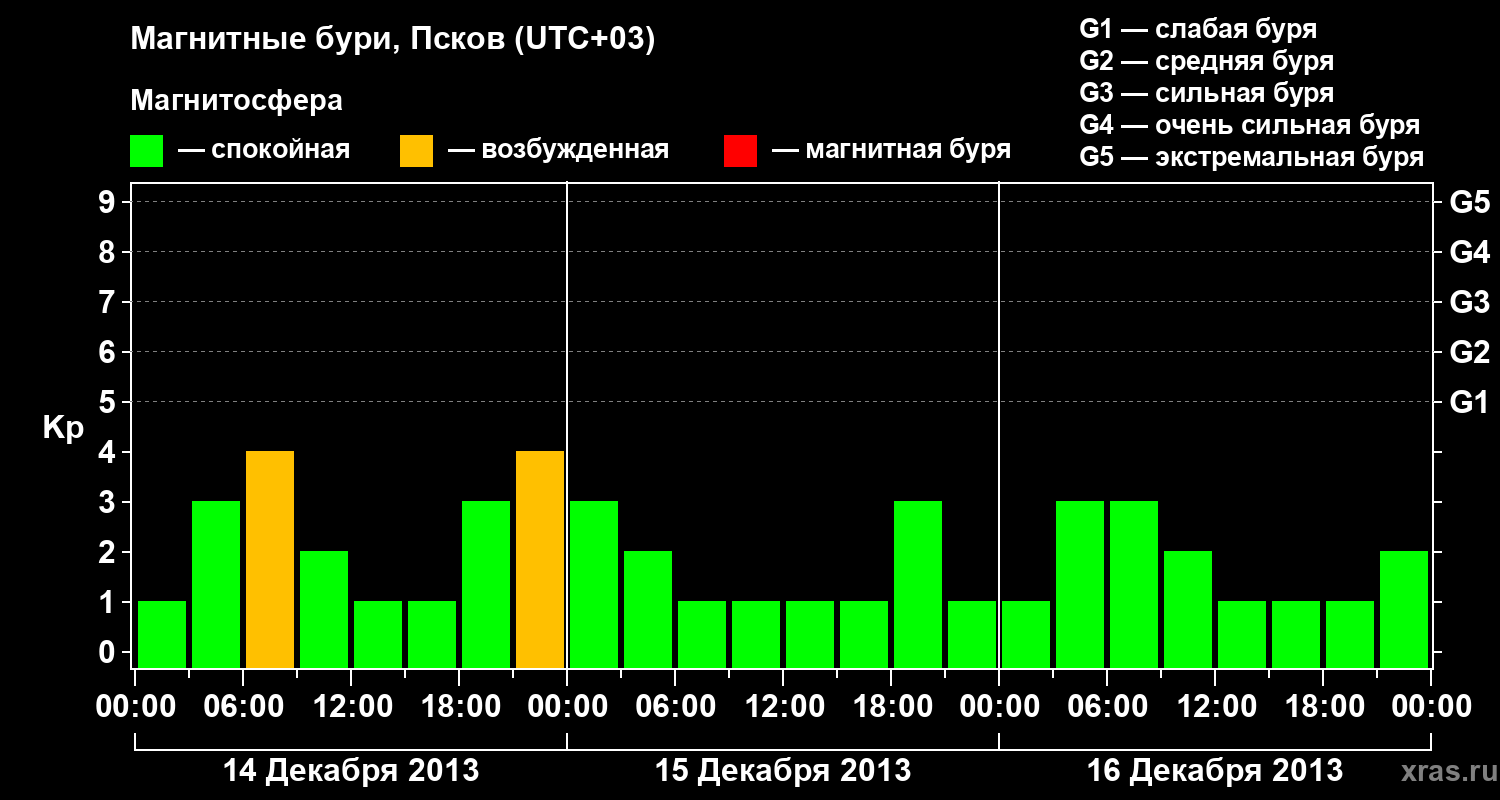The height and width of the screenshot is (800, 1500).
Task: Click the red 'магнитная буря' legend swatch
Action: pos(740,151)
